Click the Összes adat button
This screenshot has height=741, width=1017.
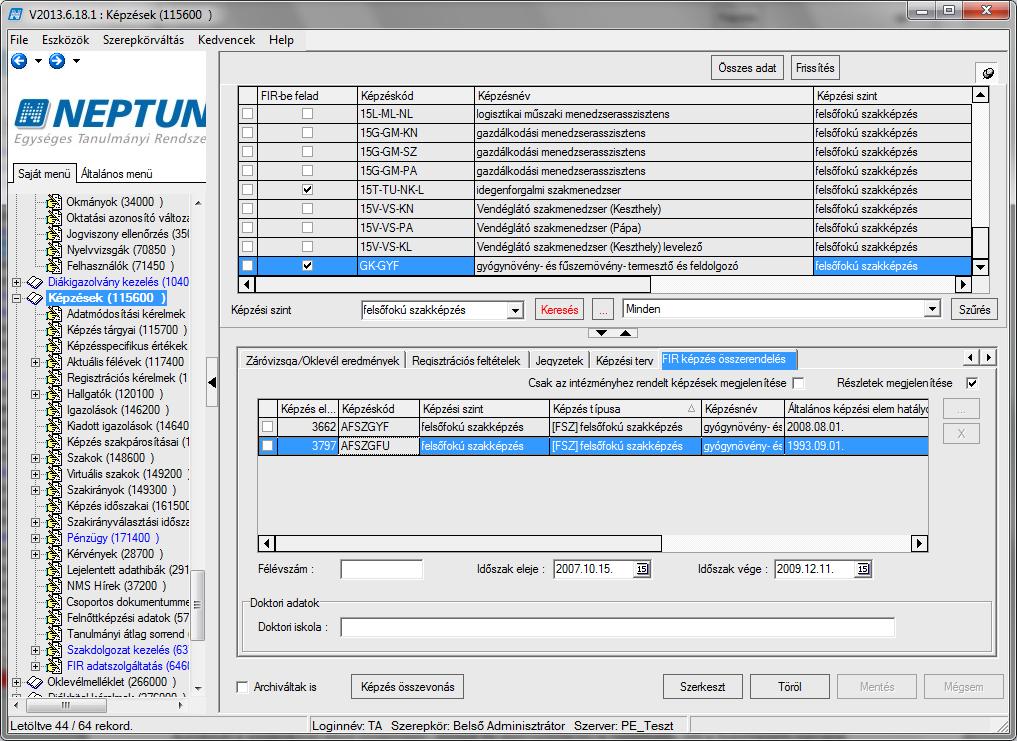click(x=747, y=68)
